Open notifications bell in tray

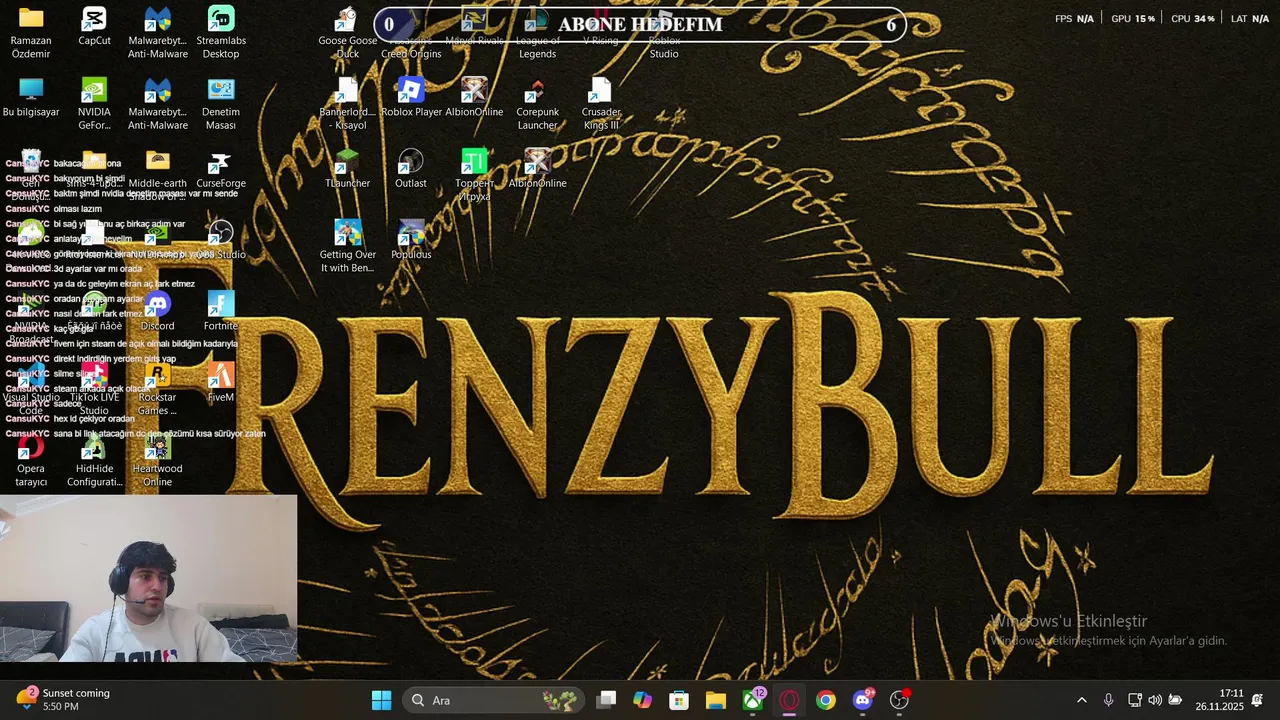pyautogui.click(x=1258, y=700)
